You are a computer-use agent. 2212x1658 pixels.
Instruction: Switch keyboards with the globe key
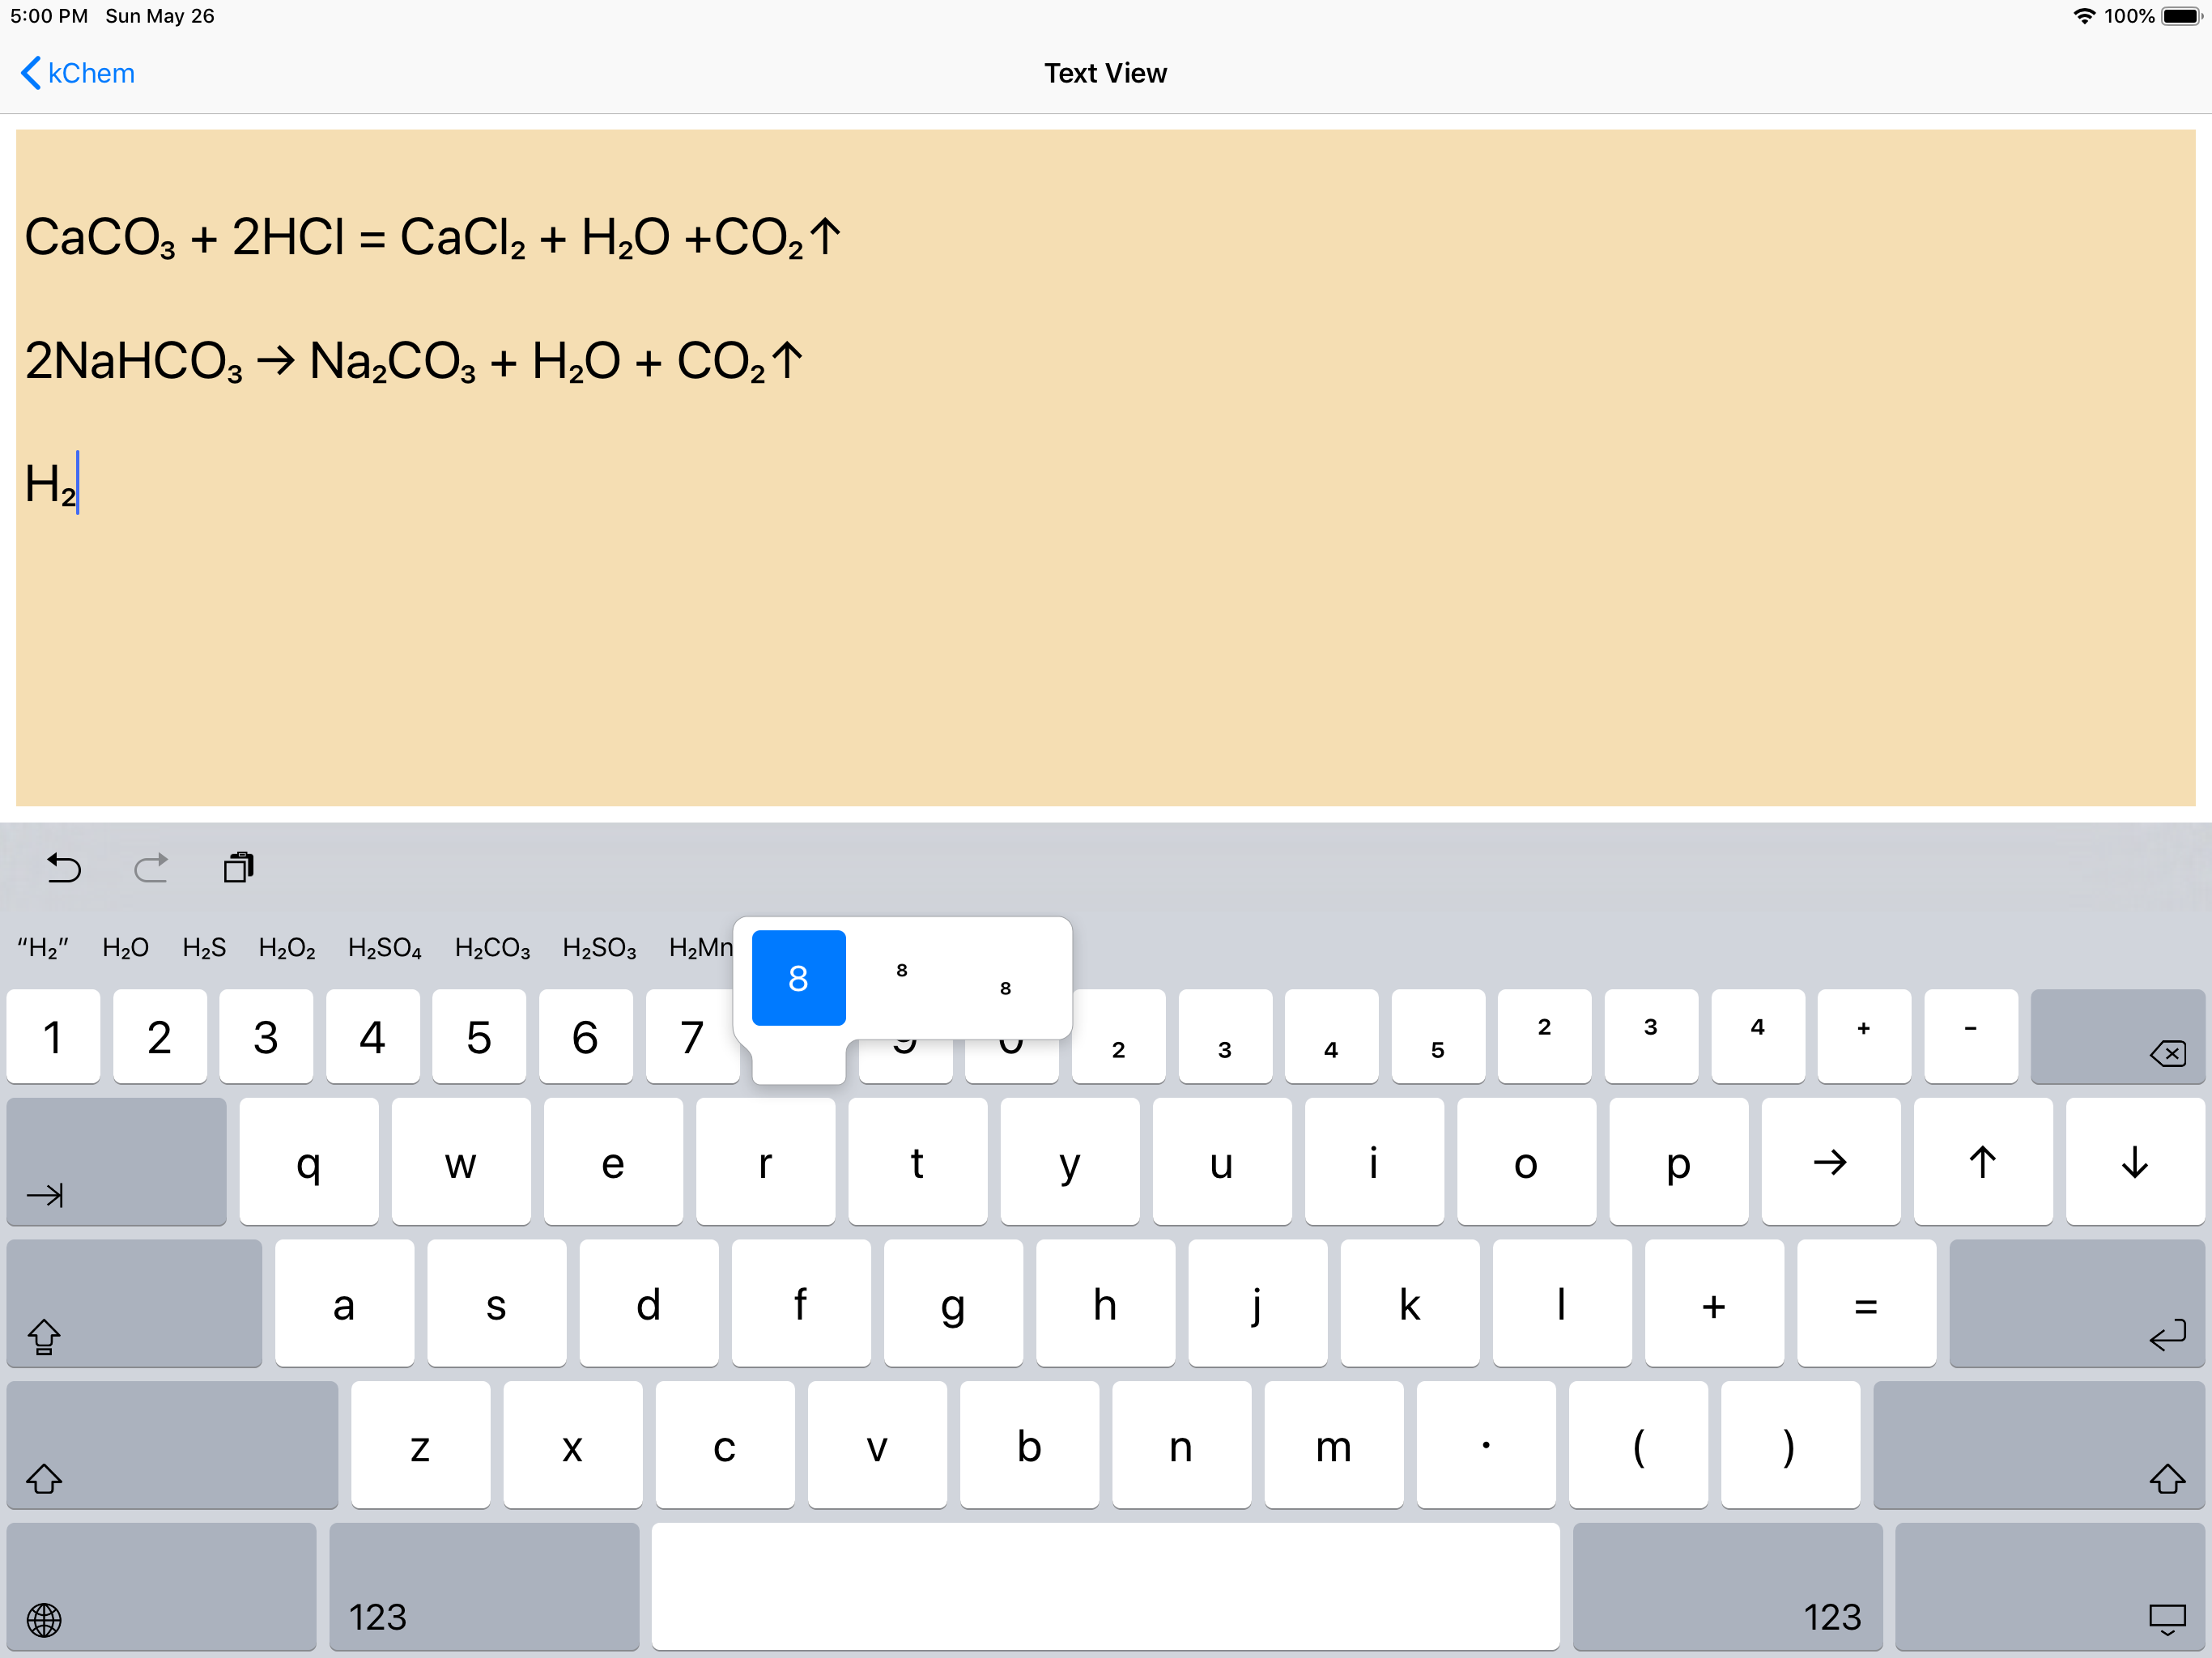(x=161, y=1587)
